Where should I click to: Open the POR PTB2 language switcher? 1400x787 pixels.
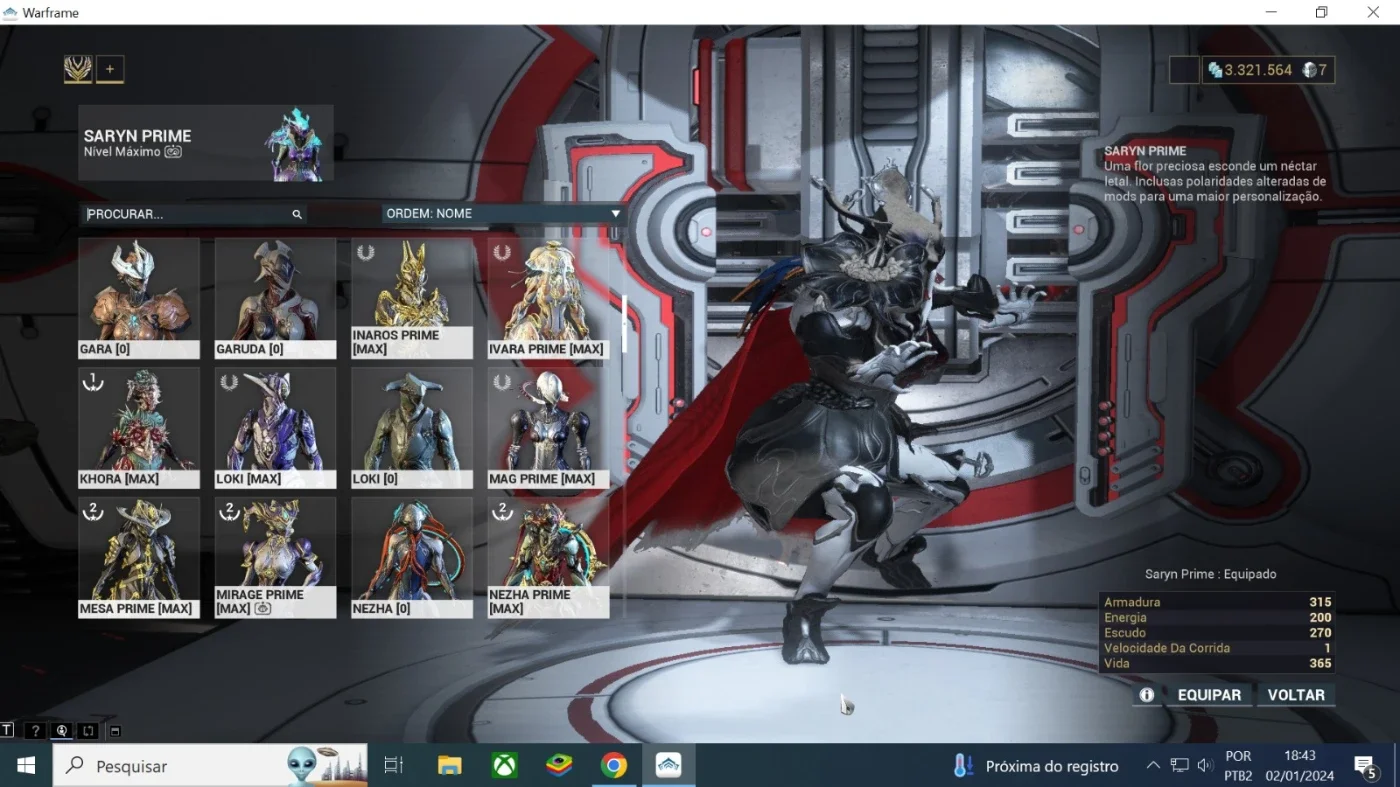(x=1238, y=766)
